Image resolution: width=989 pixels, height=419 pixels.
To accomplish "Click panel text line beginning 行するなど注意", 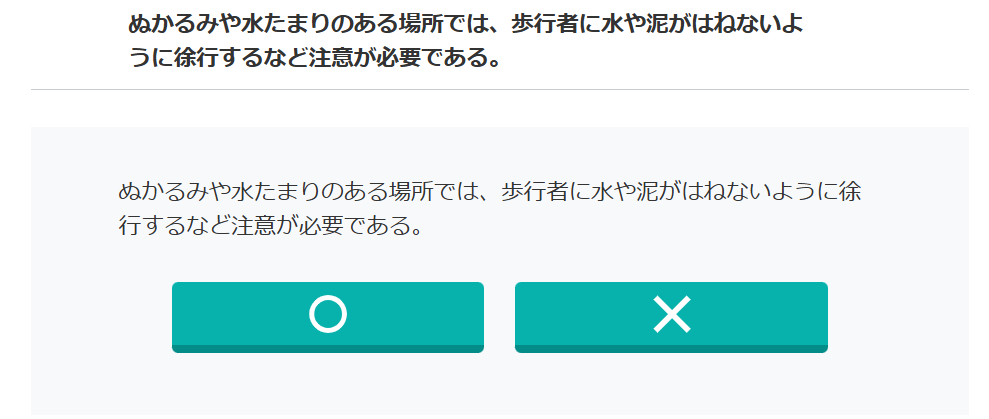I will pyautogui.click(x=270, y=226).
